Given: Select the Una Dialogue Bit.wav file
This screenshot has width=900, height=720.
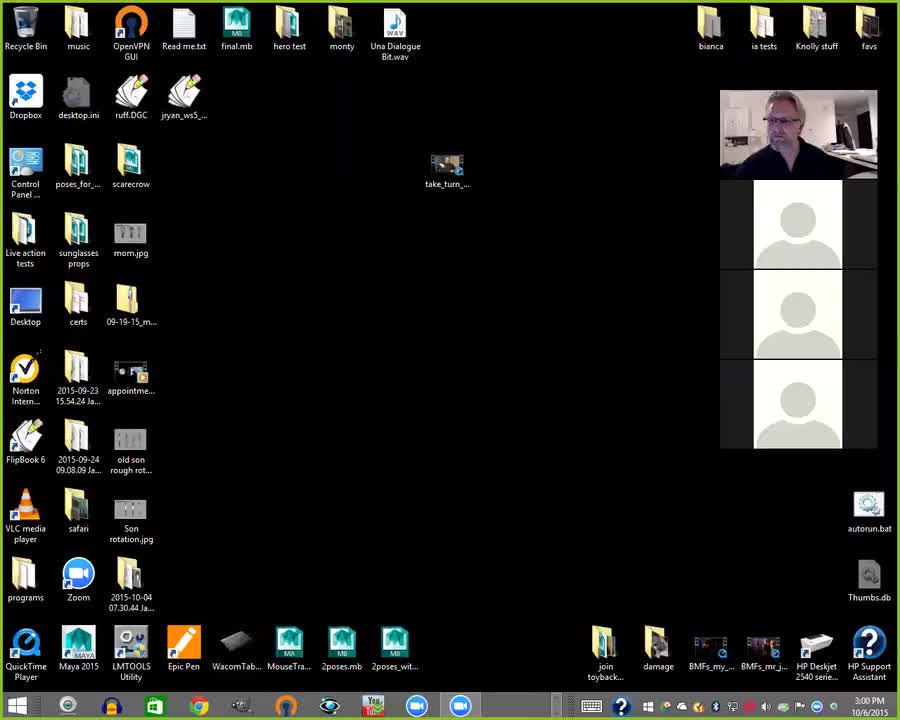Looking at the screenshot, I should [395, 33].
